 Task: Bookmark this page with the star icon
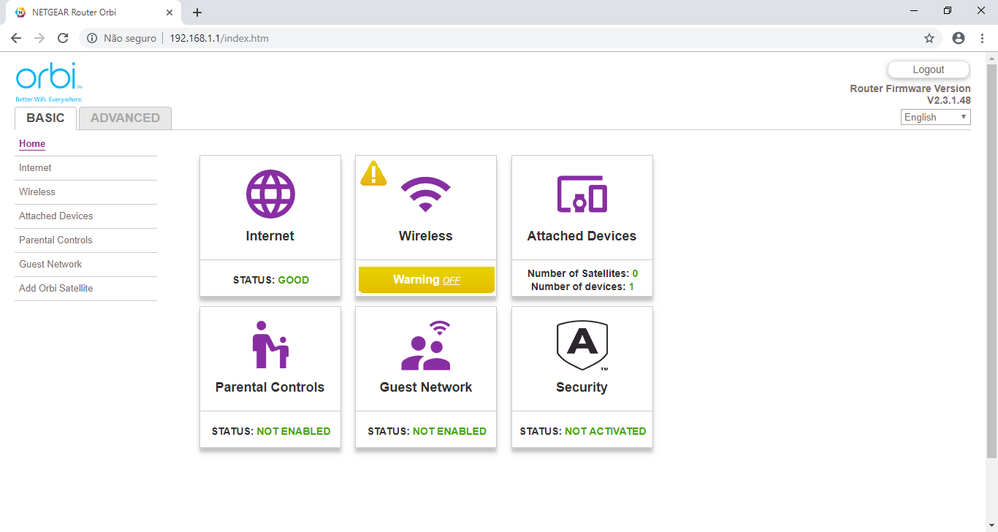pyautogui.click(x=929, y=38)
